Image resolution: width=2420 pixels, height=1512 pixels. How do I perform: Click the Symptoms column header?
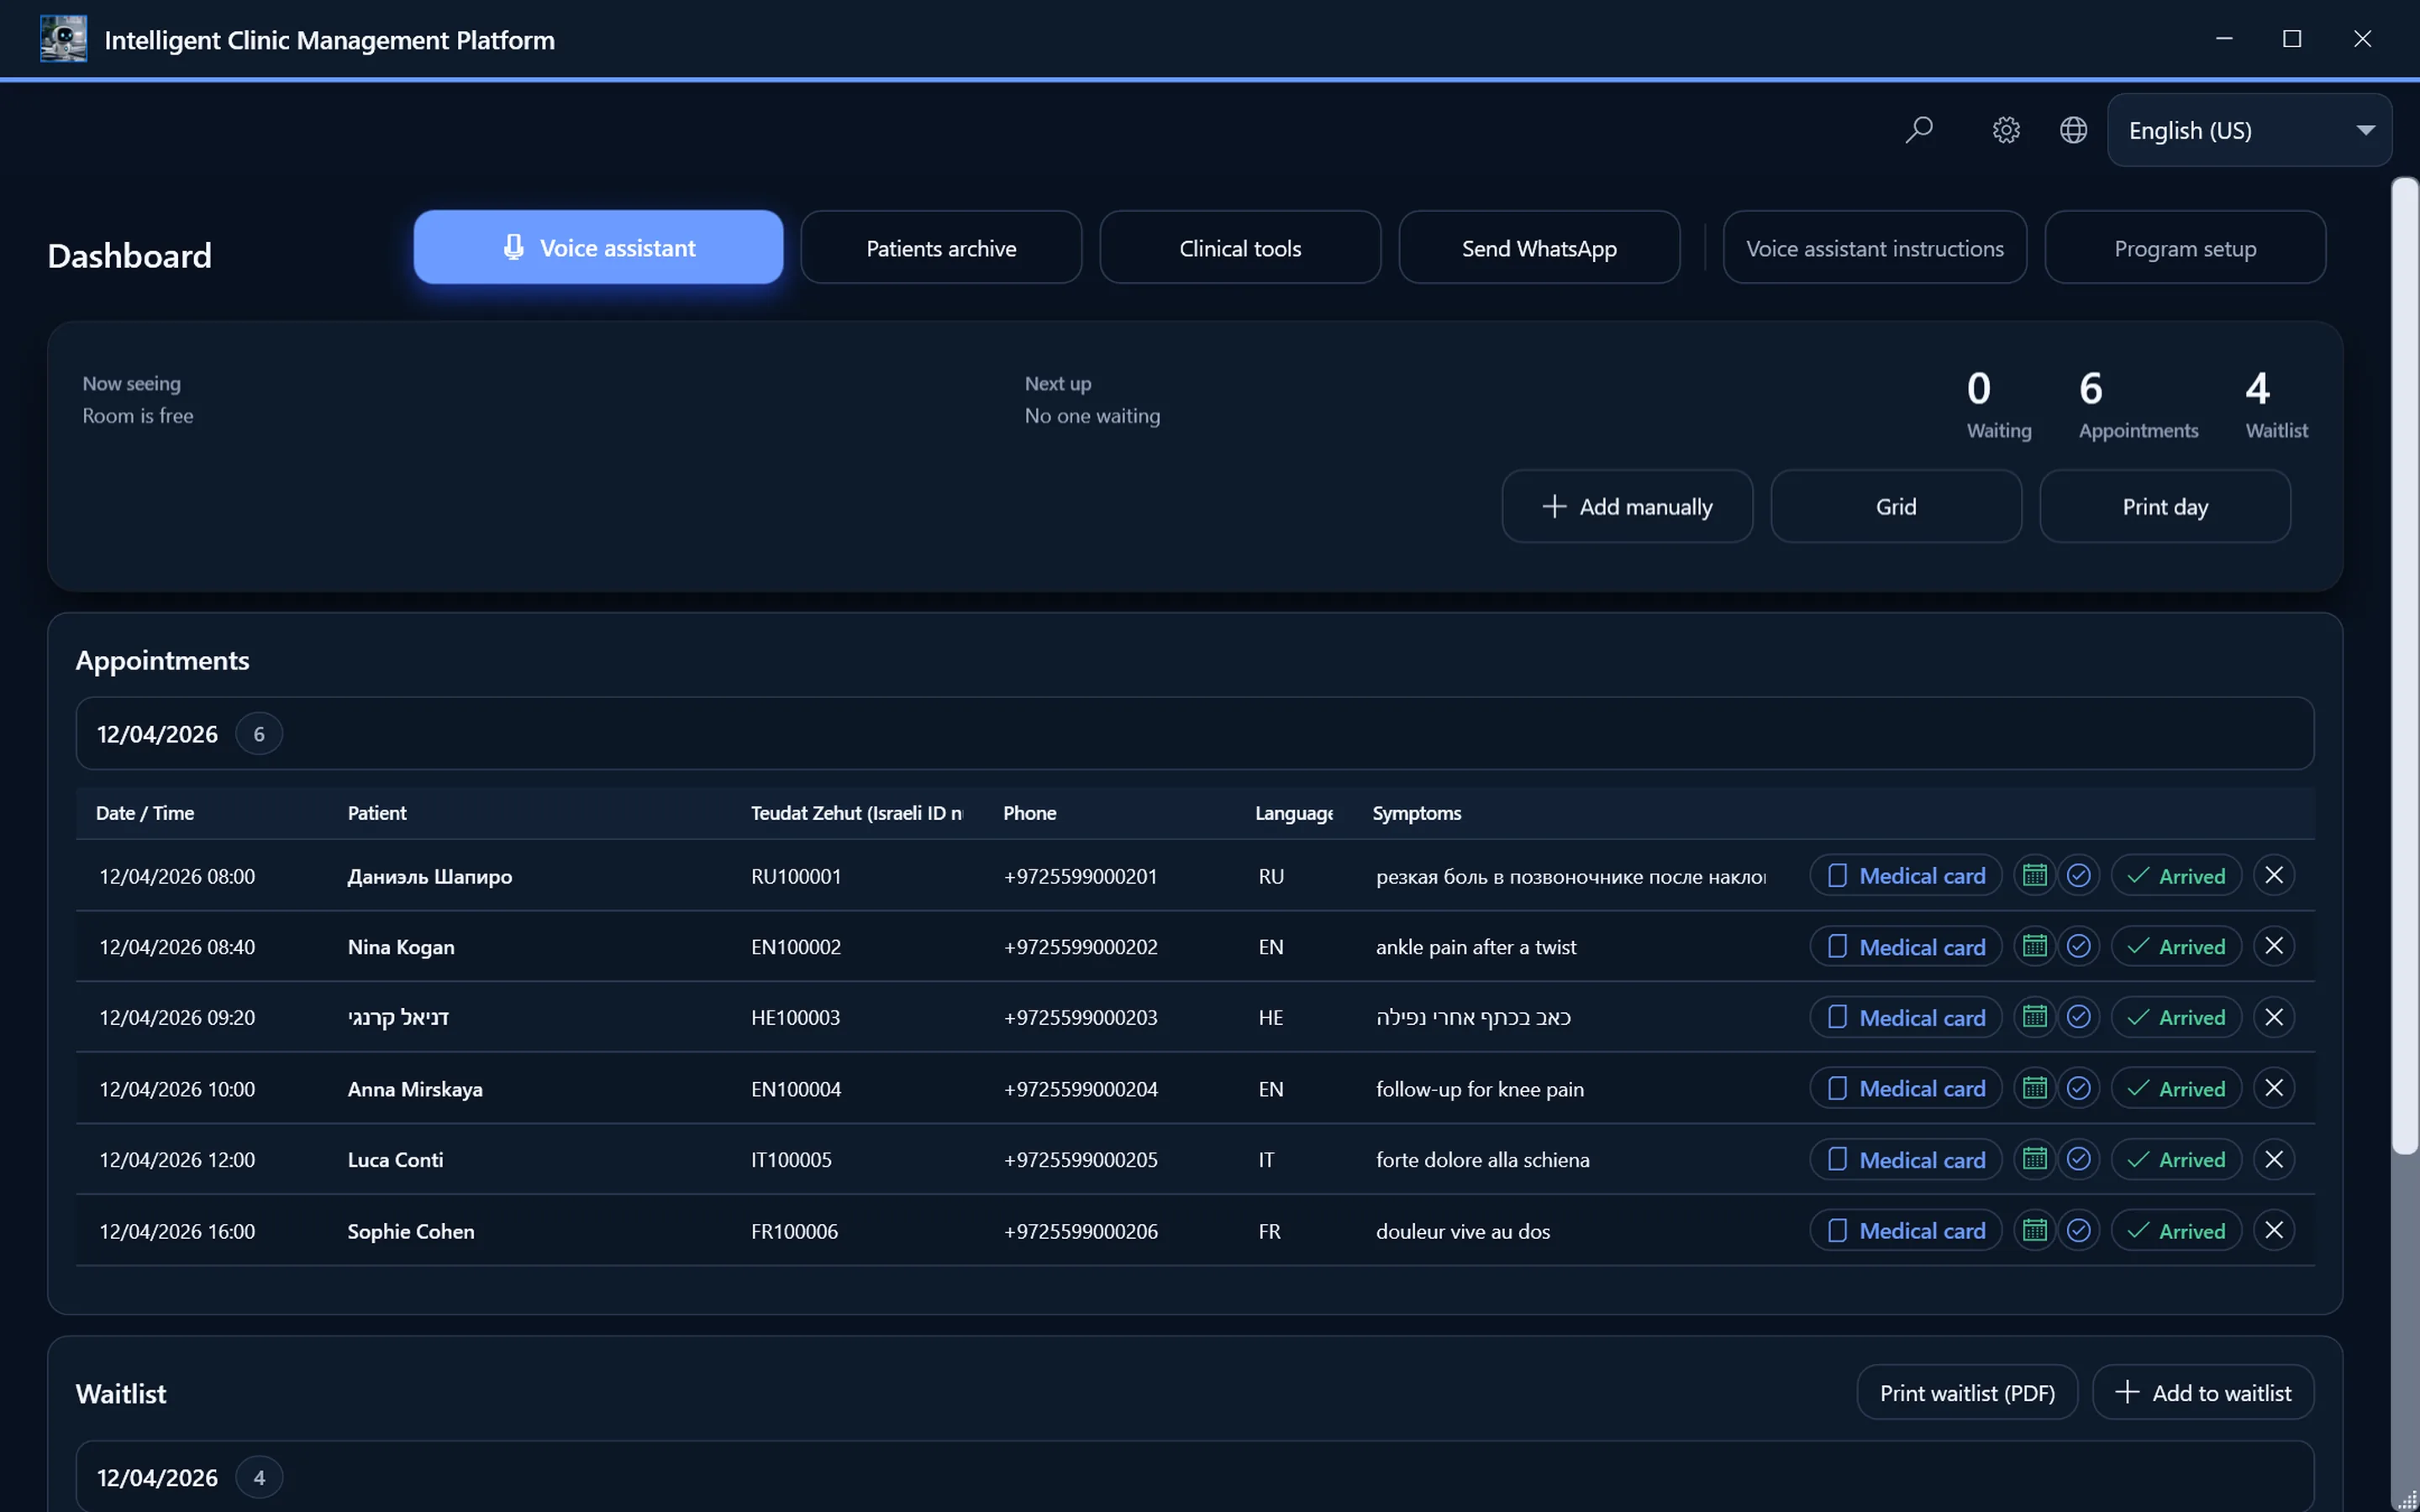coord(1416,813)
